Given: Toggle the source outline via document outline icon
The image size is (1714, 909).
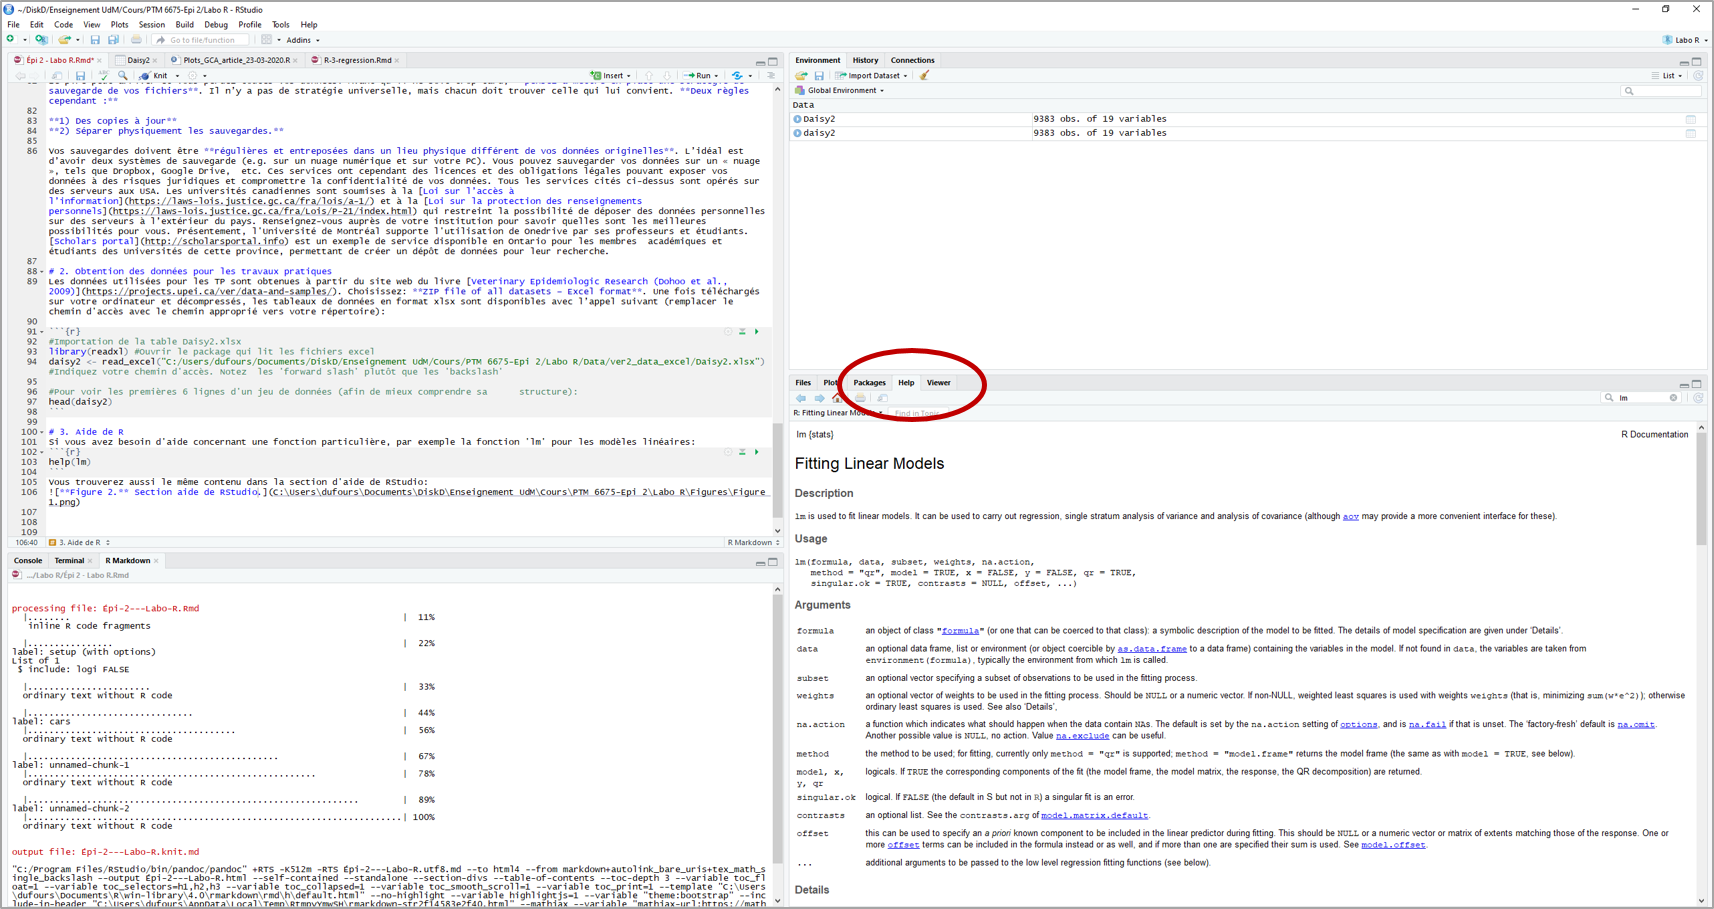Looking at the screenshot, I should [770, 75].
